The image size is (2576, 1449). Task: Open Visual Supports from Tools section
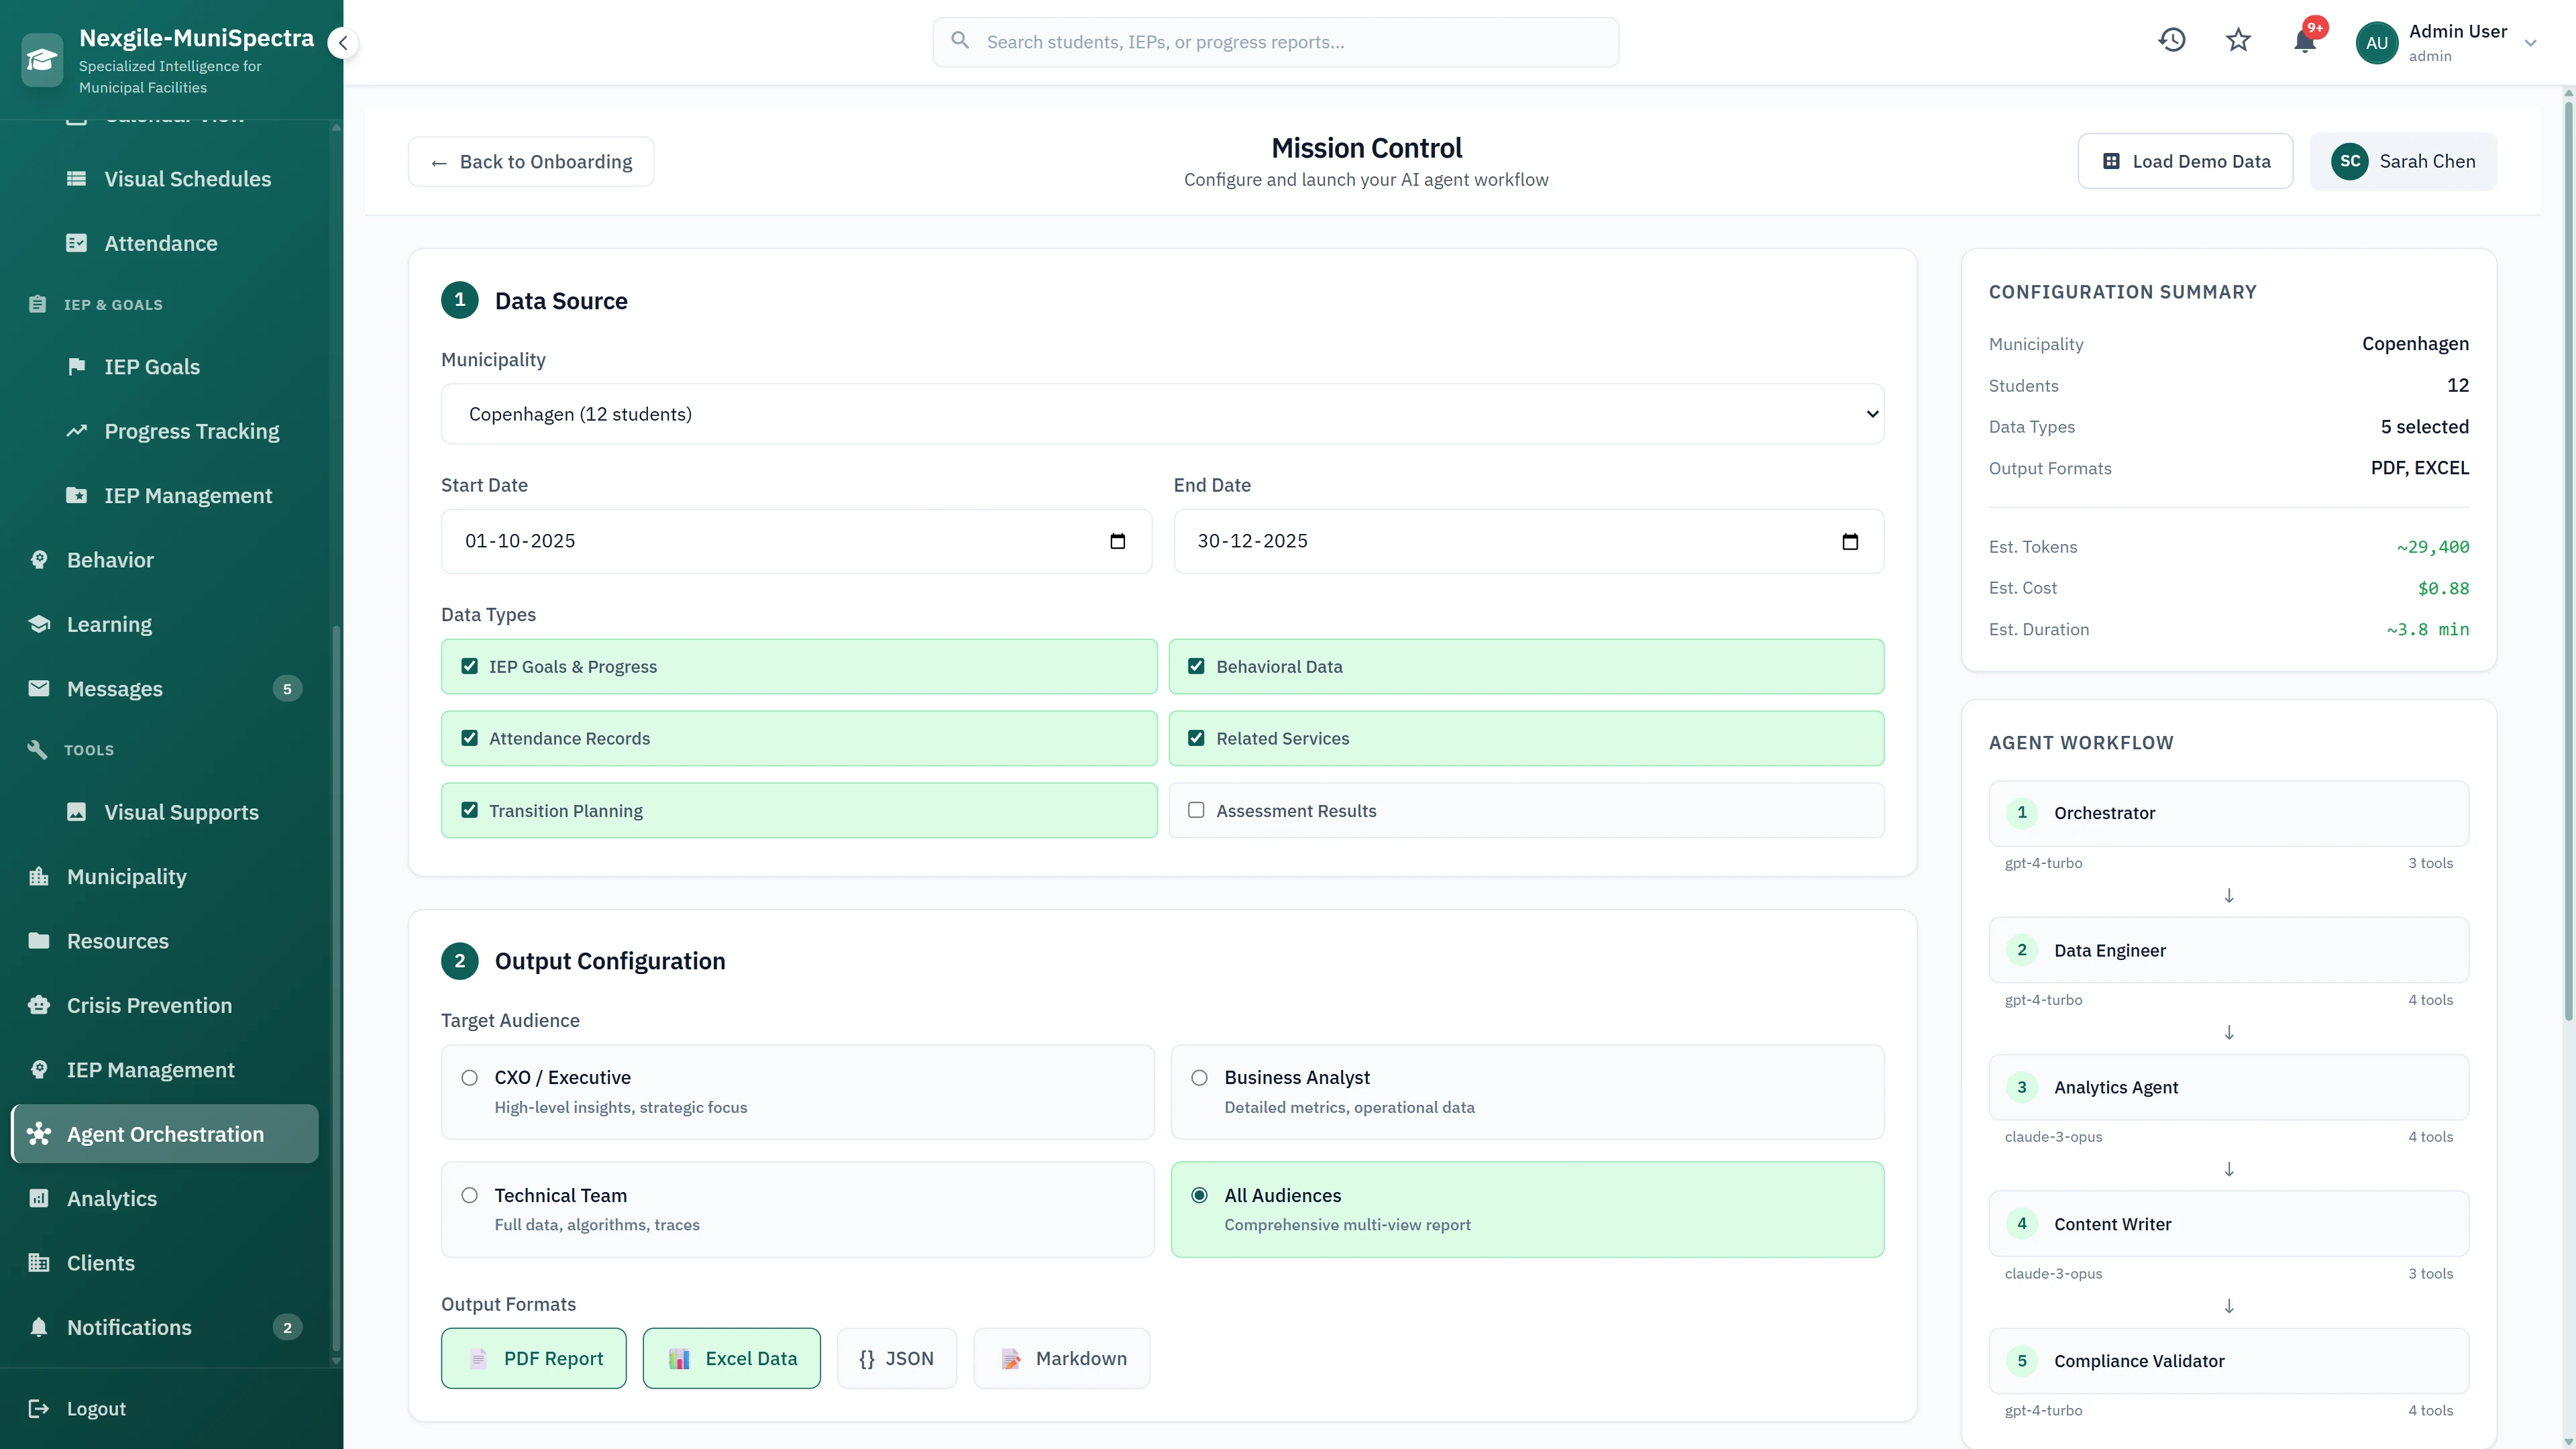tap(180, 812)
